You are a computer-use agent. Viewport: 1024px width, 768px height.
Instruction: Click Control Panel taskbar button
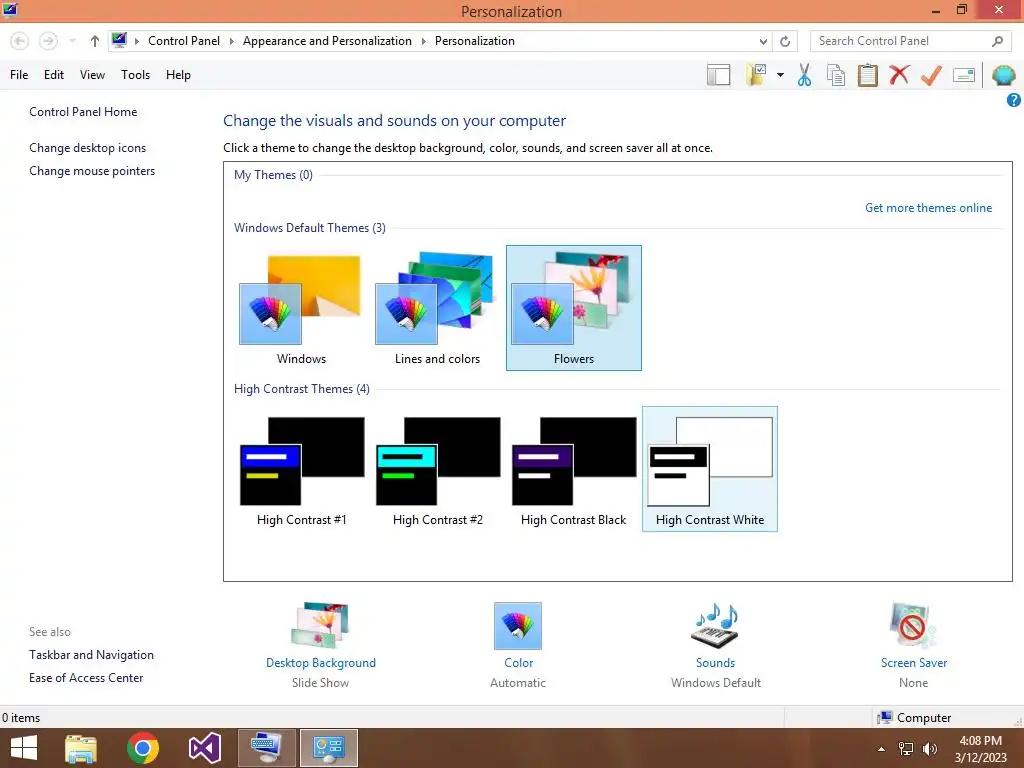[328, 748]
